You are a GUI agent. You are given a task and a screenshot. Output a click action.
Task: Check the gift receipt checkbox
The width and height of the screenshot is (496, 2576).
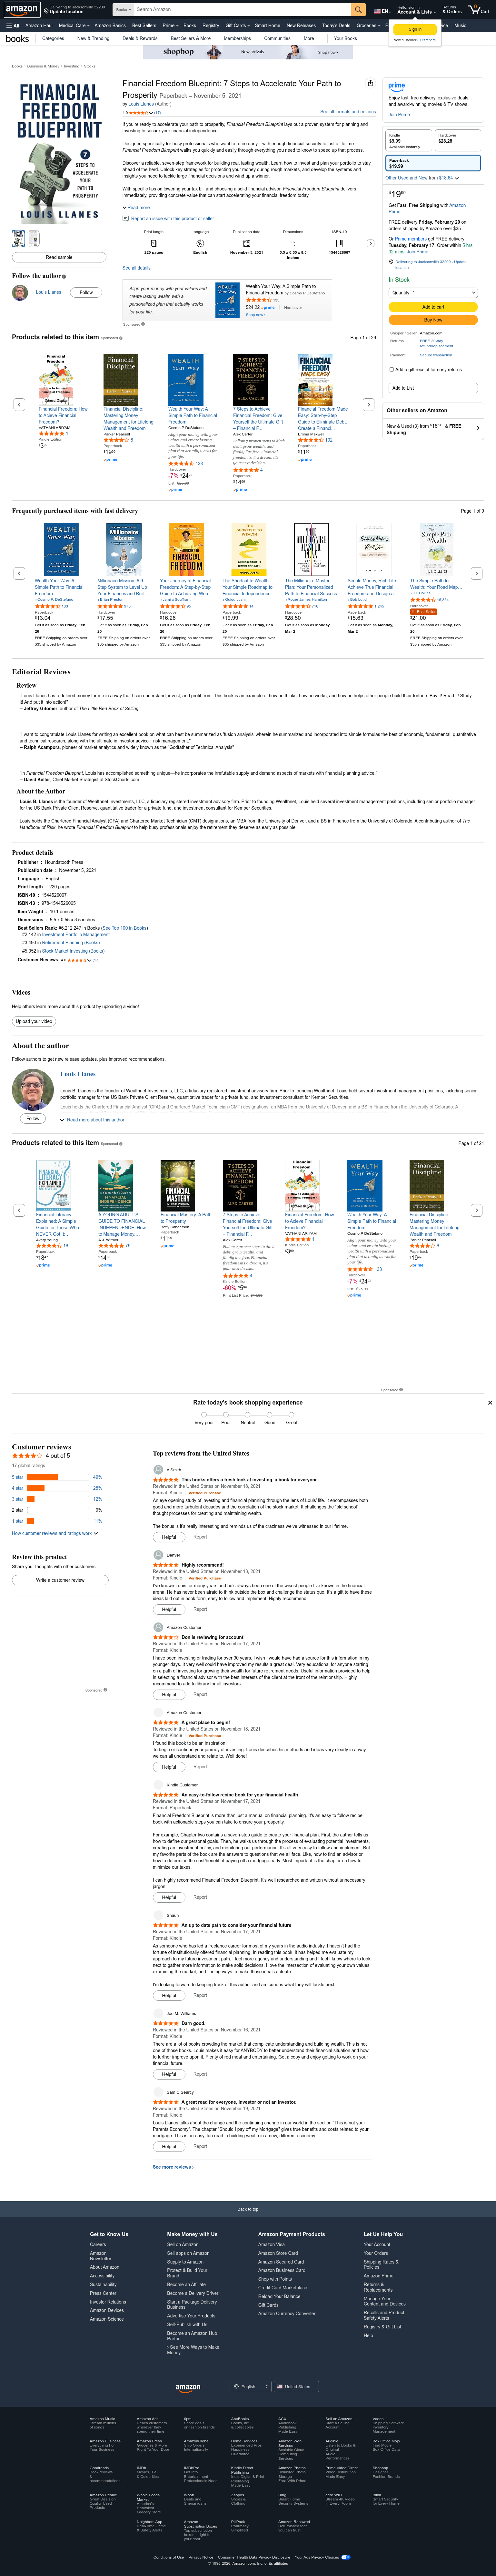(391, 369)
